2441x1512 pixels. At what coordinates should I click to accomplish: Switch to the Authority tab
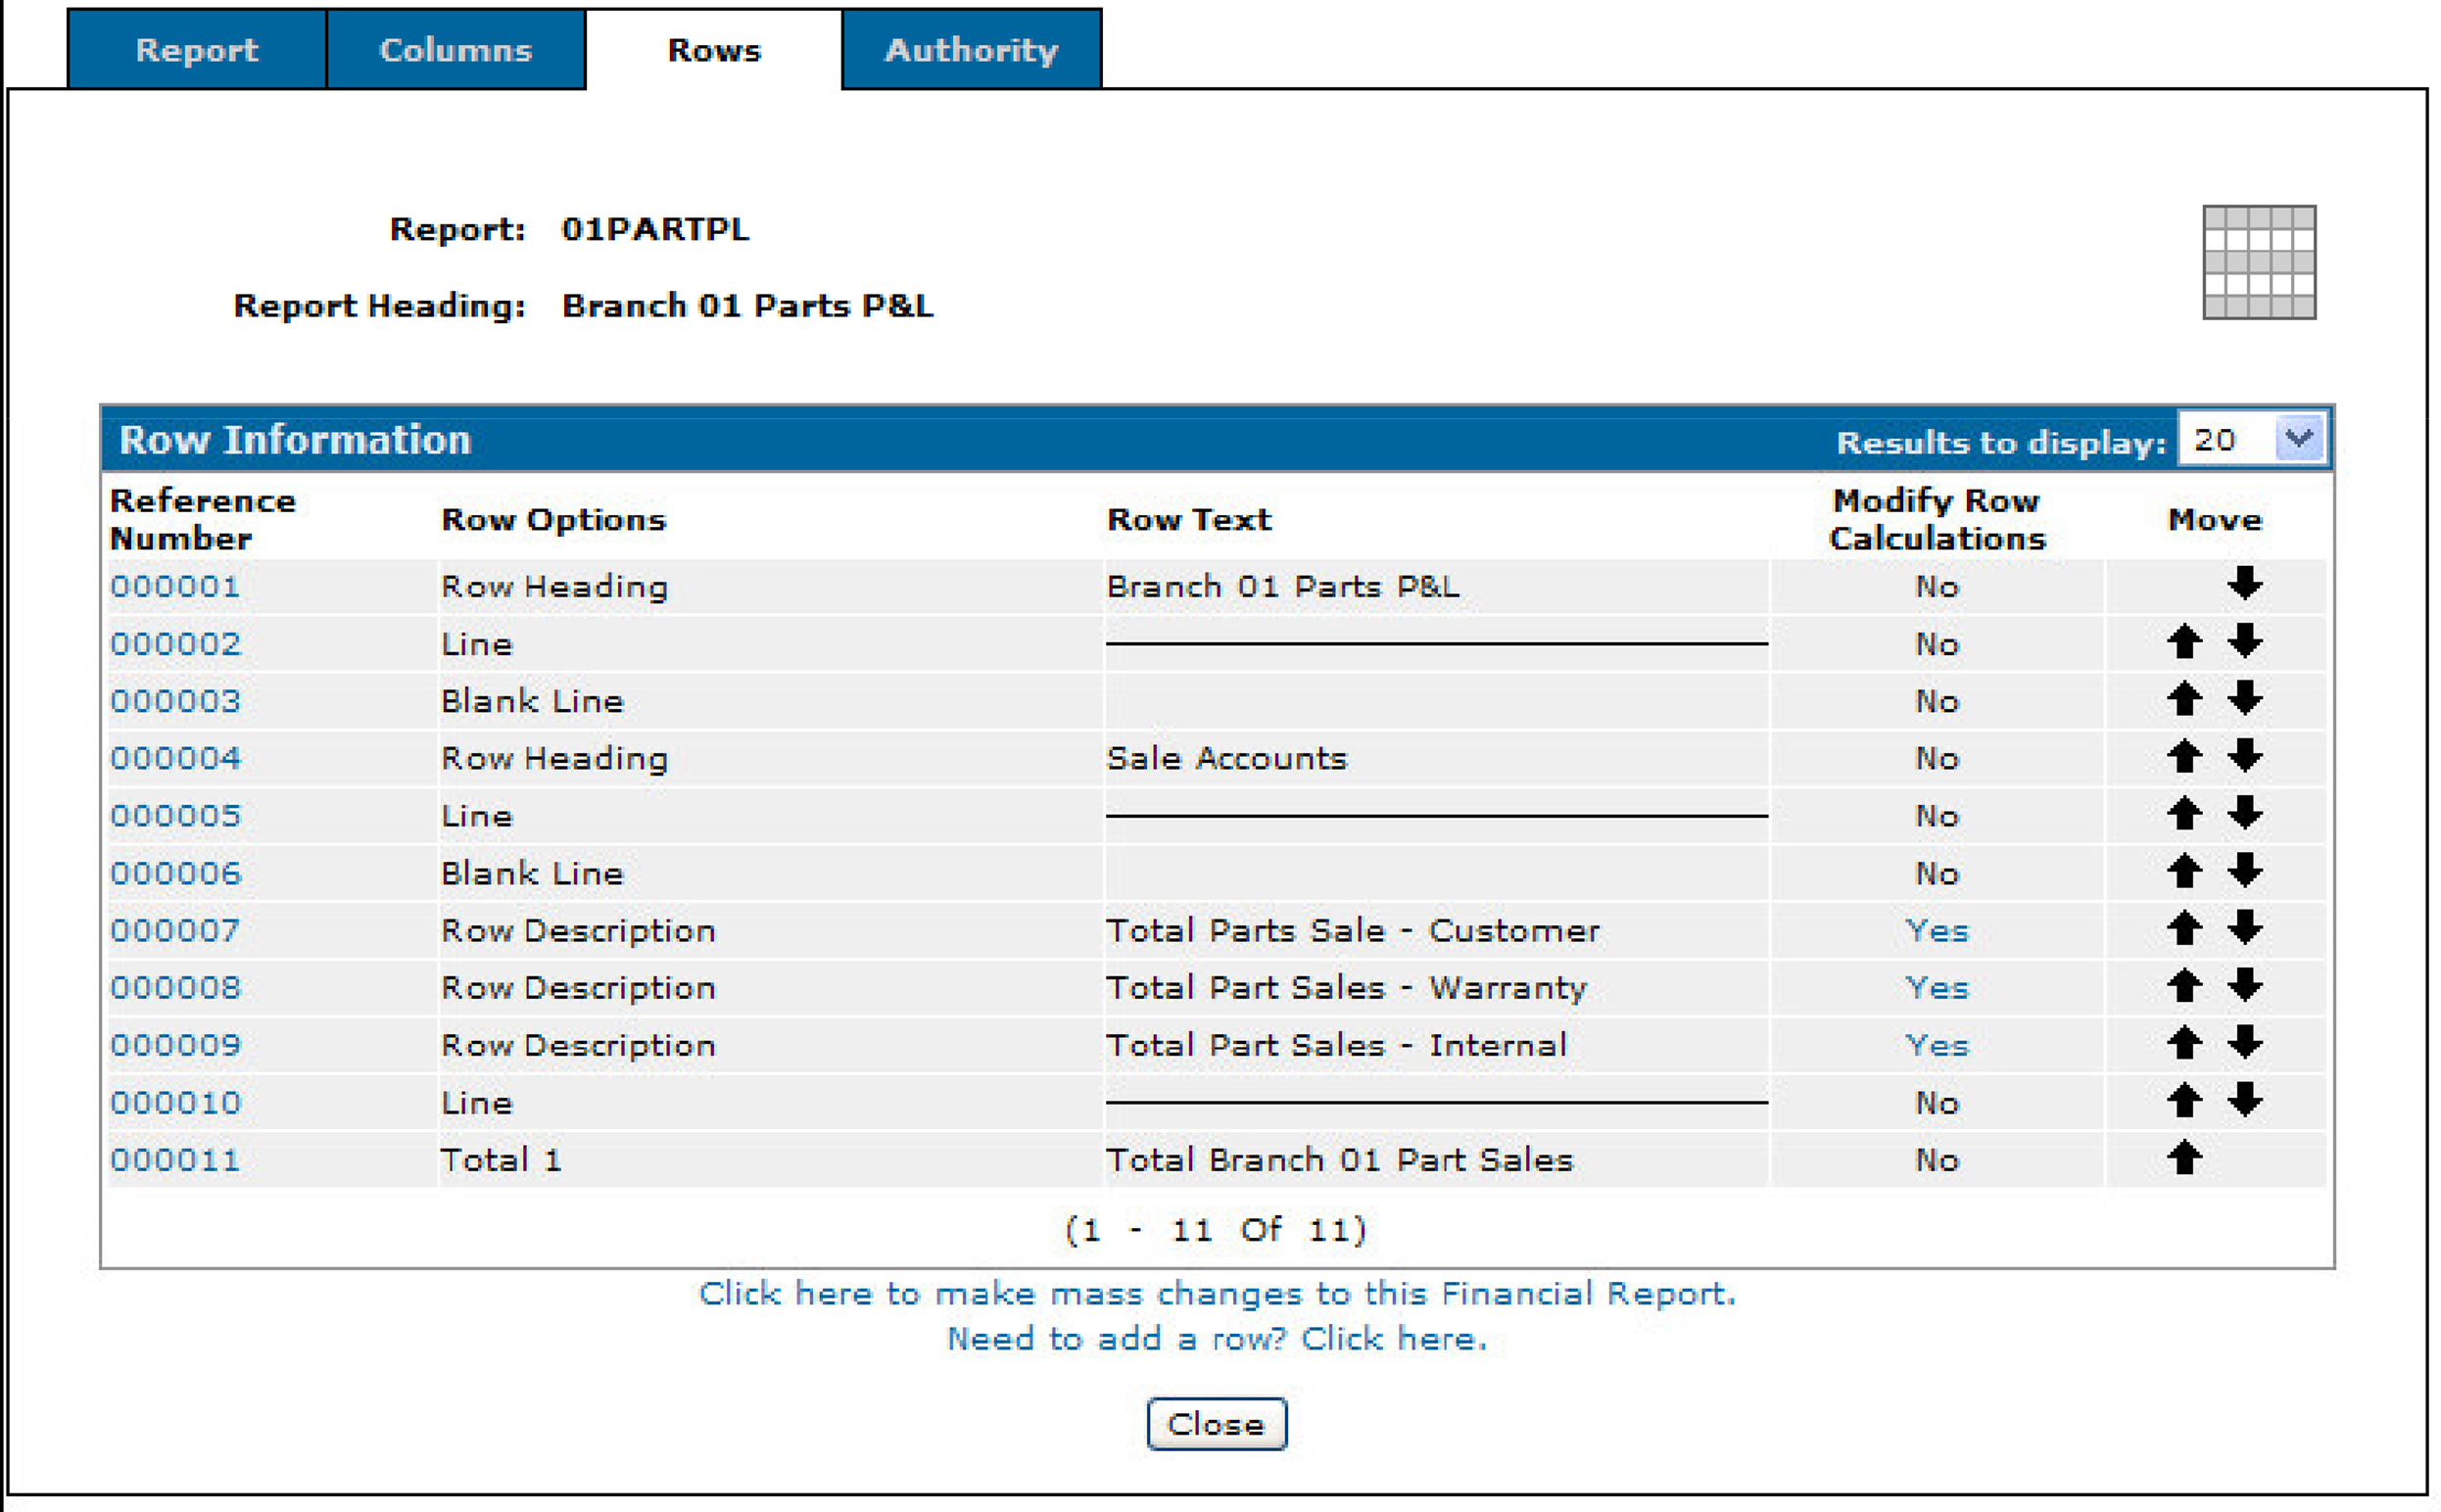(972, 50)
